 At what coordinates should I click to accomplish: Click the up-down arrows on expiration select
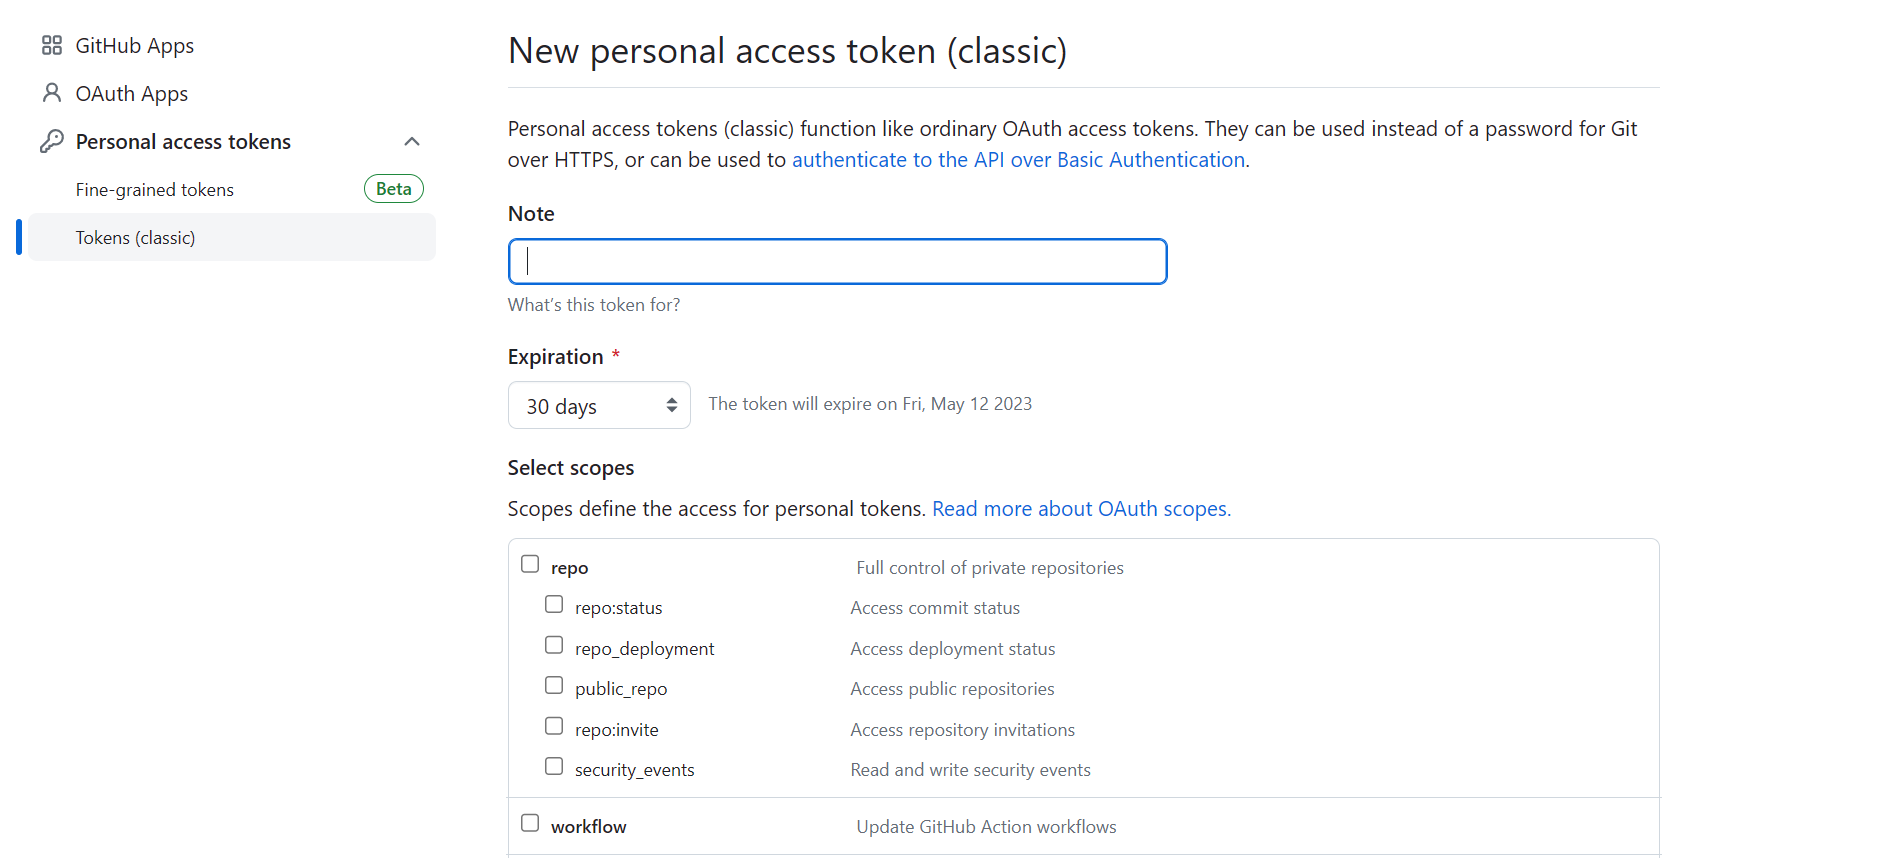pos(672,405)
